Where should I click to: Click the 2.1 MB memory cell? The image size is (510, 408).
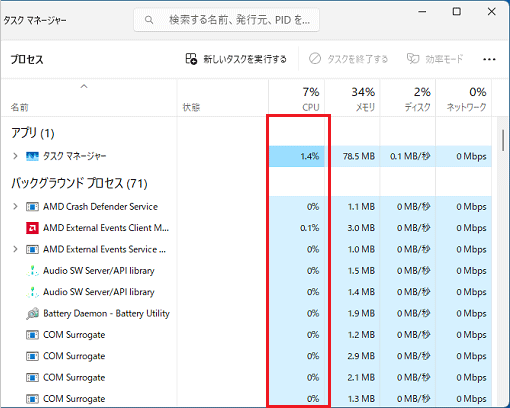coord(352,377)
